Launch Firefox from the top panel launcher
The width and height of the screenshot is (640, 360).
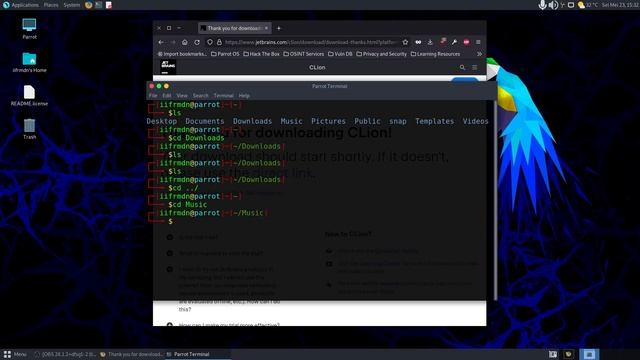(89, 5)
